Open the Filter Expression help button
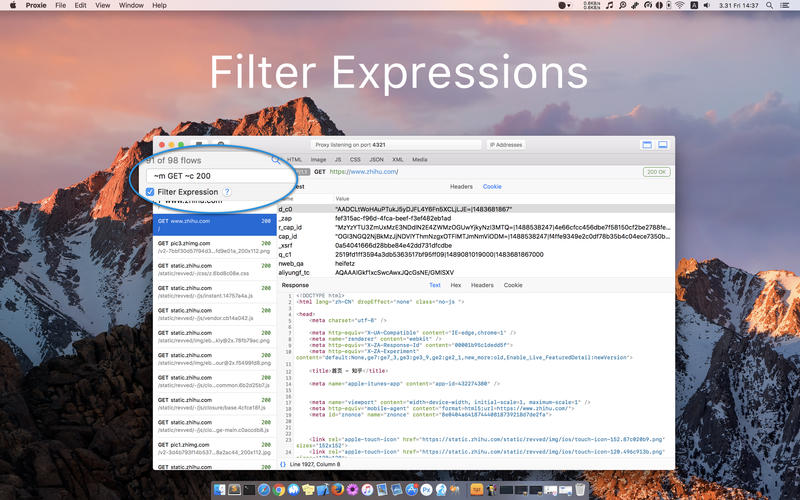 [227, 192]
